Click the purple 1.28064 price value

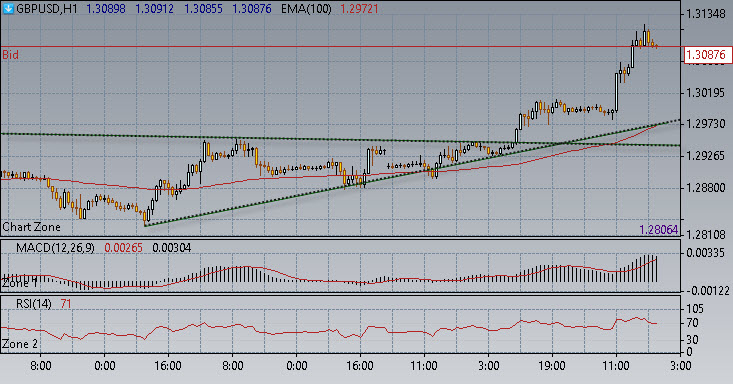pyautogui.click(x=658, y=230)
